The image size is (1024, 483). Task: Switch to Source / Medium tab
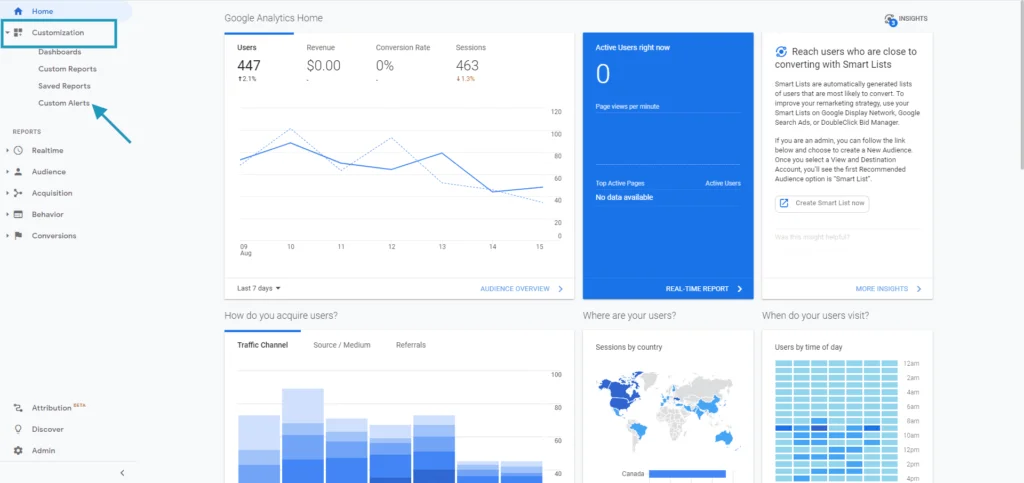tap(341, 345)
